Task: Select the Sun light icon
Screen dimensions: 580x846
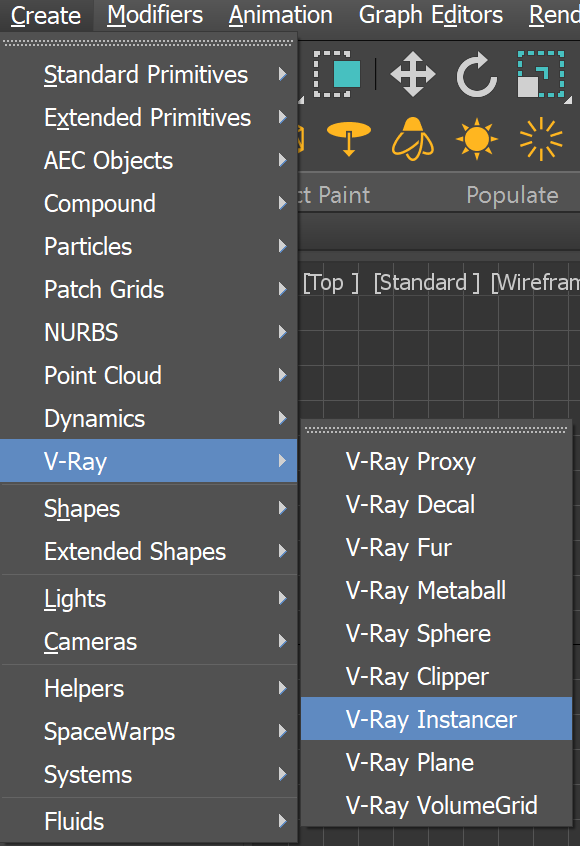Action: coord(476,140)
